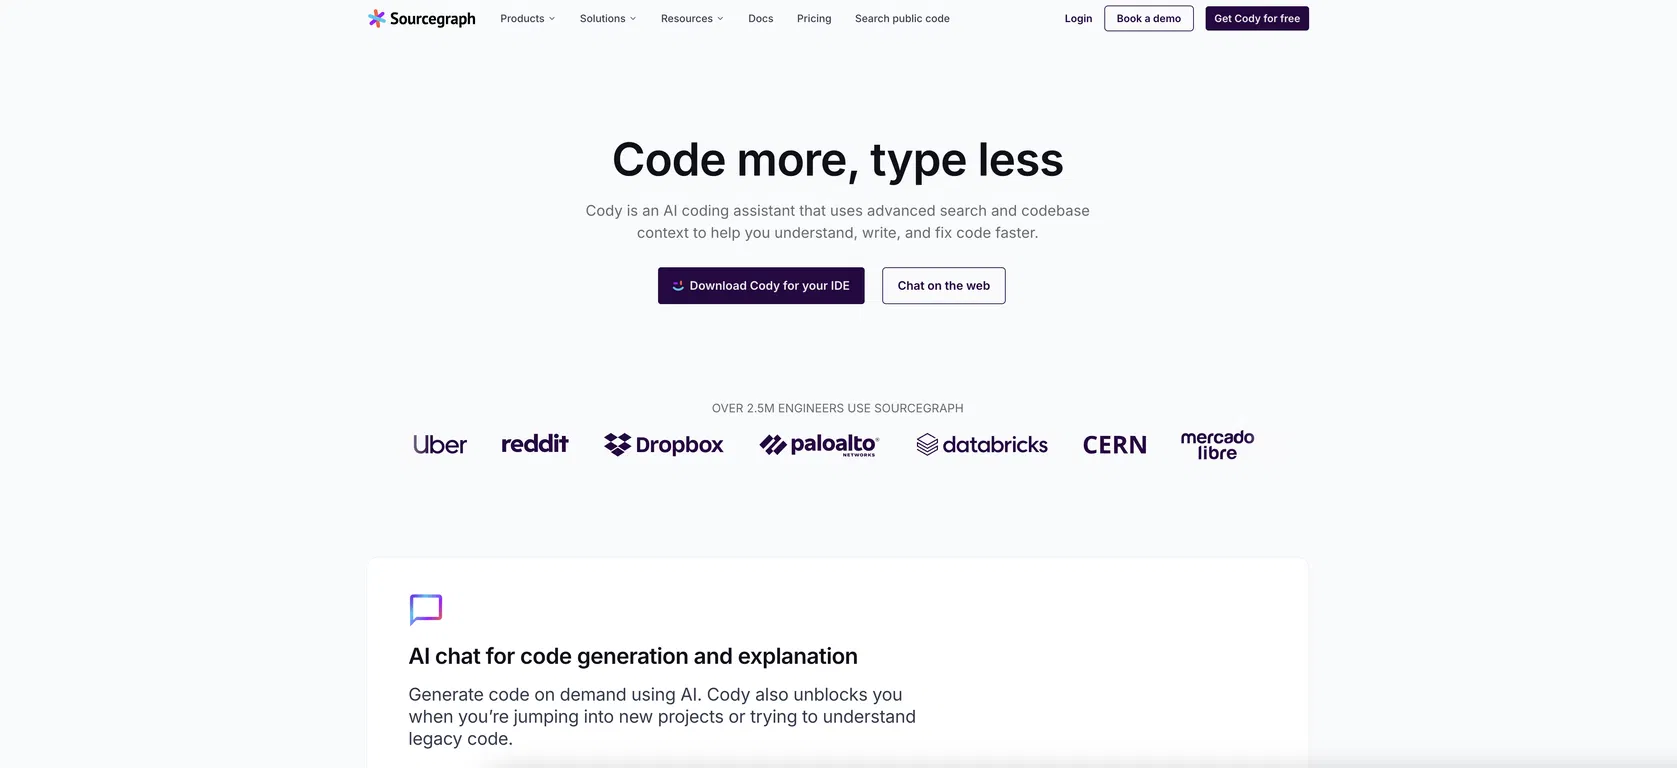Click the AI chat bubble icon
Screen dimensions: 1677x768
(426, 609)
